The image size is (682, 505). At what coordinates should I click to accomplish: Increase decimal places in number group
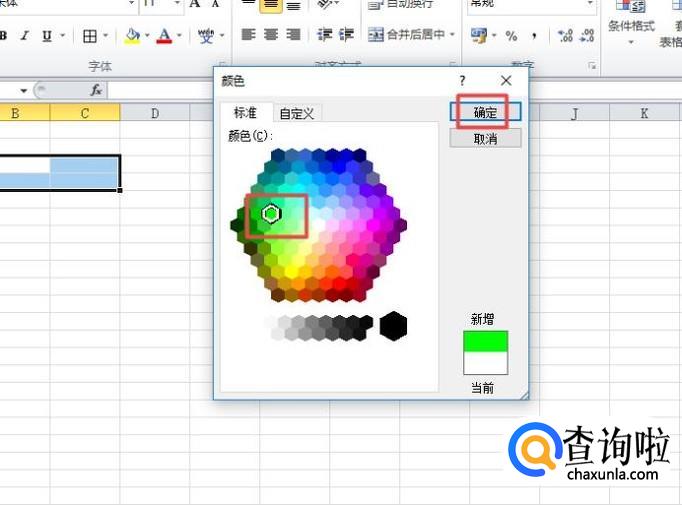pos(565,36)
